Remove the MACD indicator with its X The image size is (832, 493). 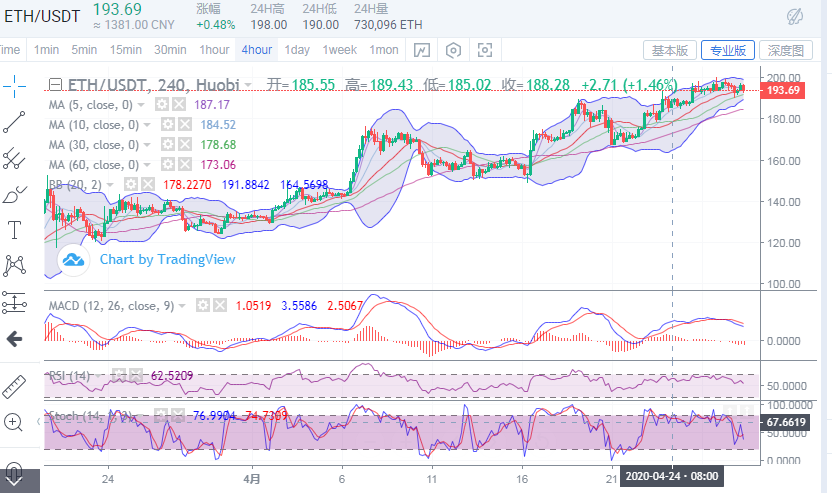pos(220,305)
